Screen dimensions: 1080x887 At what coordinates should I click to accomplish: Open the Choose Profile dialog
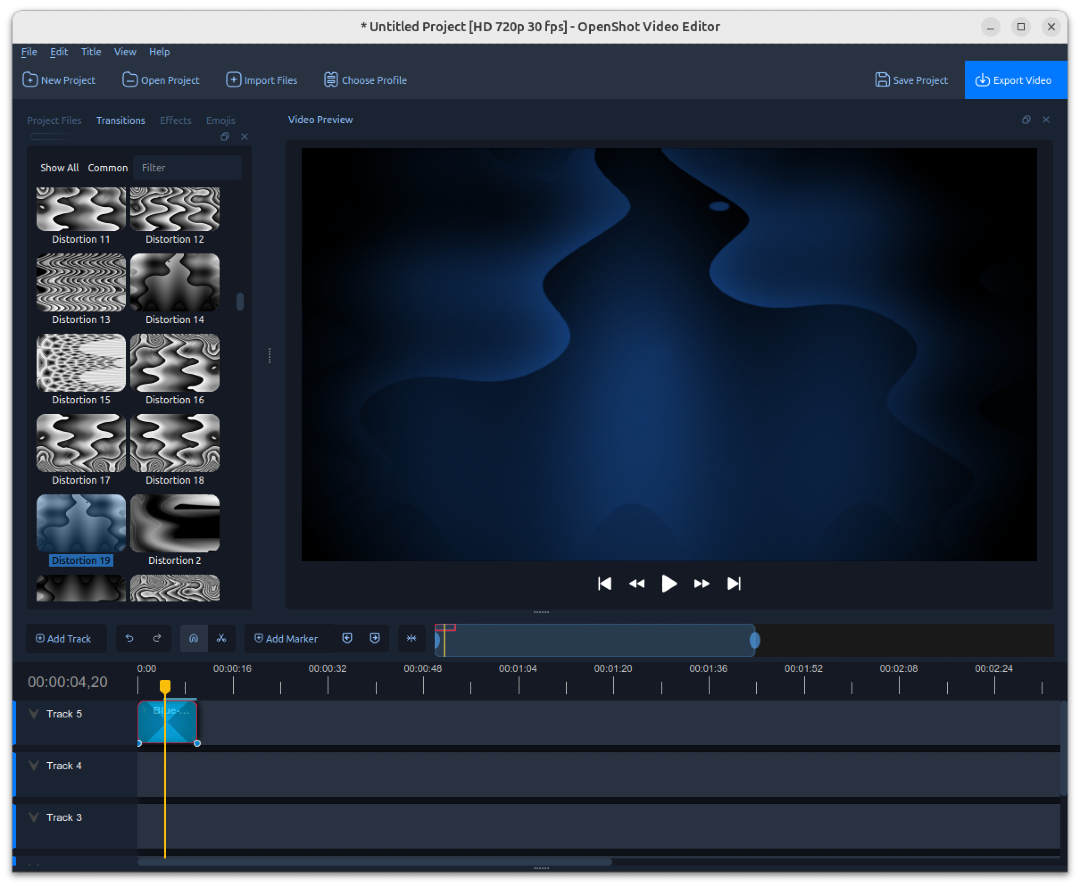(x=365, y=80)
